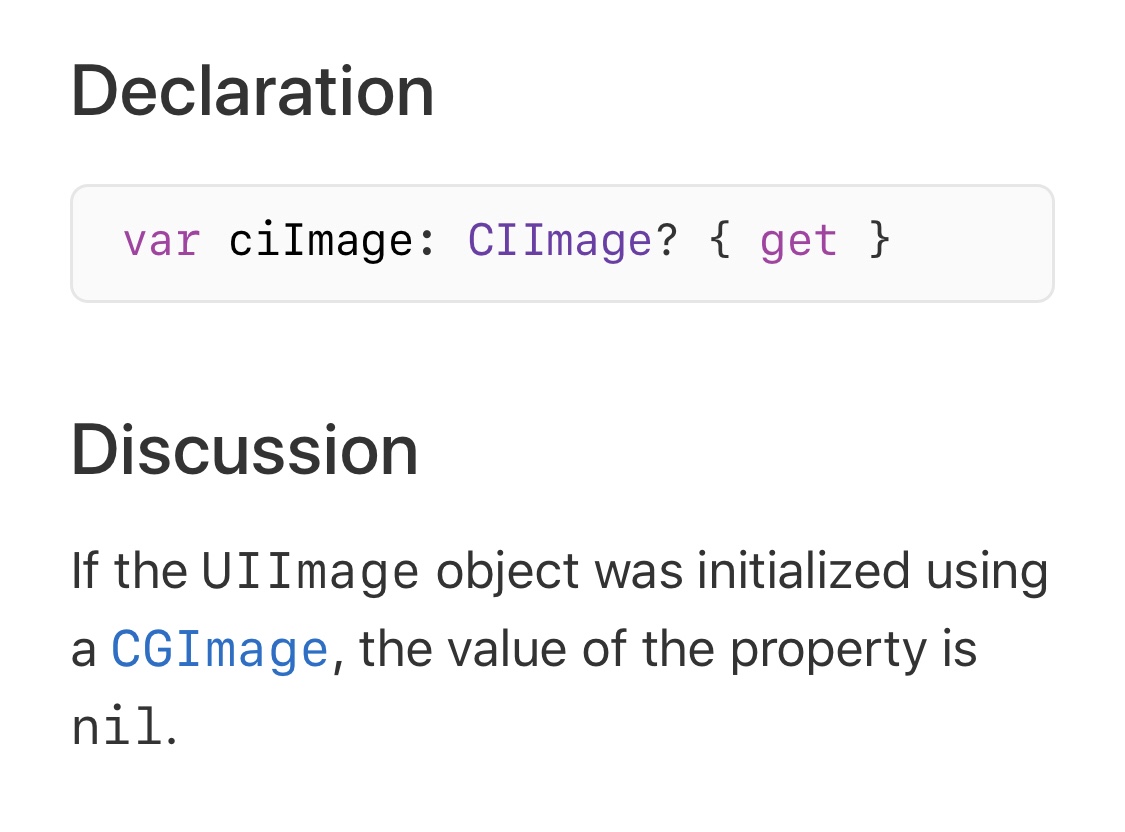1125x832 pixels.
Task: Click the colon after ciImage
Action: coord(428,242)
